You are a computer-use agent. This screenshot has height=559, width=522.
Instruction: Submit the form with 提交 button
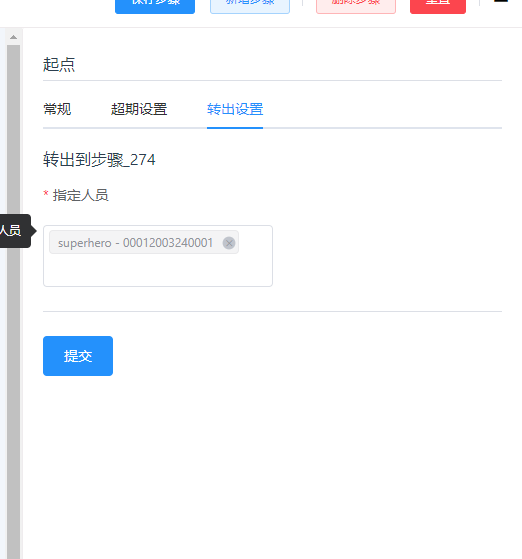pyautogui.click(x=78, y=356)
